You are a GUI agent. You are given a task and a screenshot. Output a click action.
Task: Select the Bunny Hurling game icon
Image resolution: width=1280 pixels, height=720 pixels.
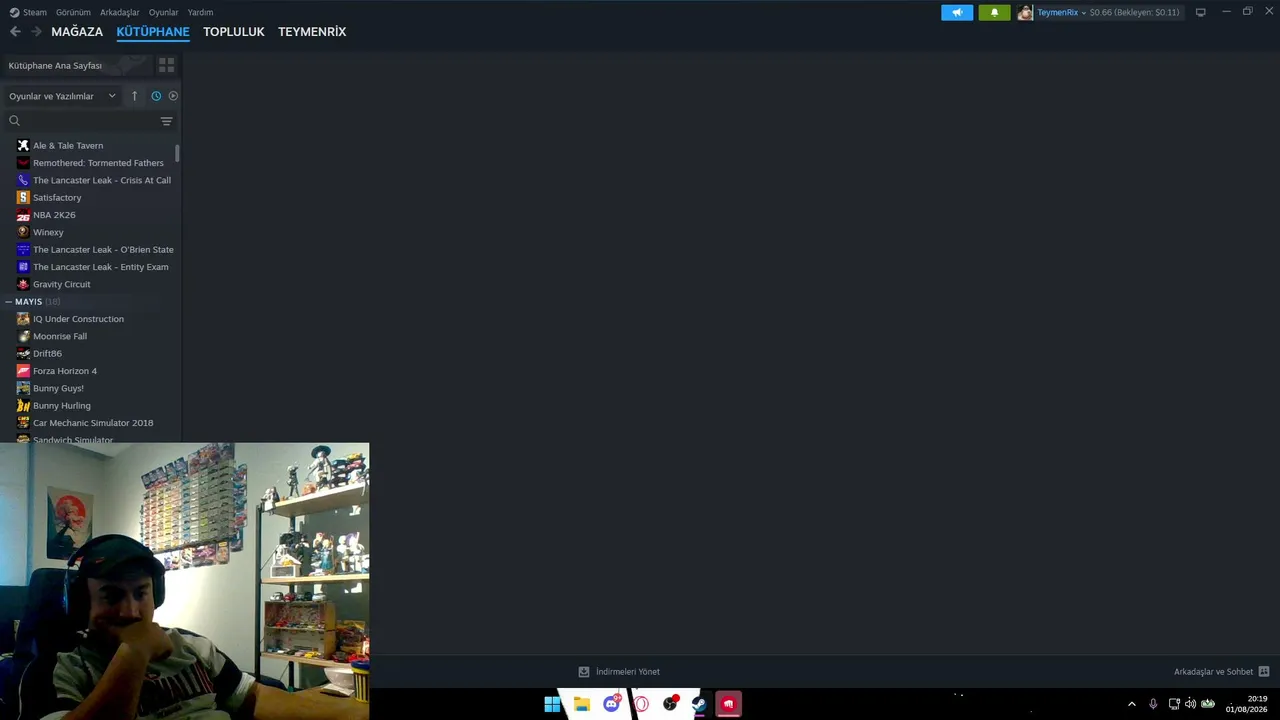tap(23, 406)
